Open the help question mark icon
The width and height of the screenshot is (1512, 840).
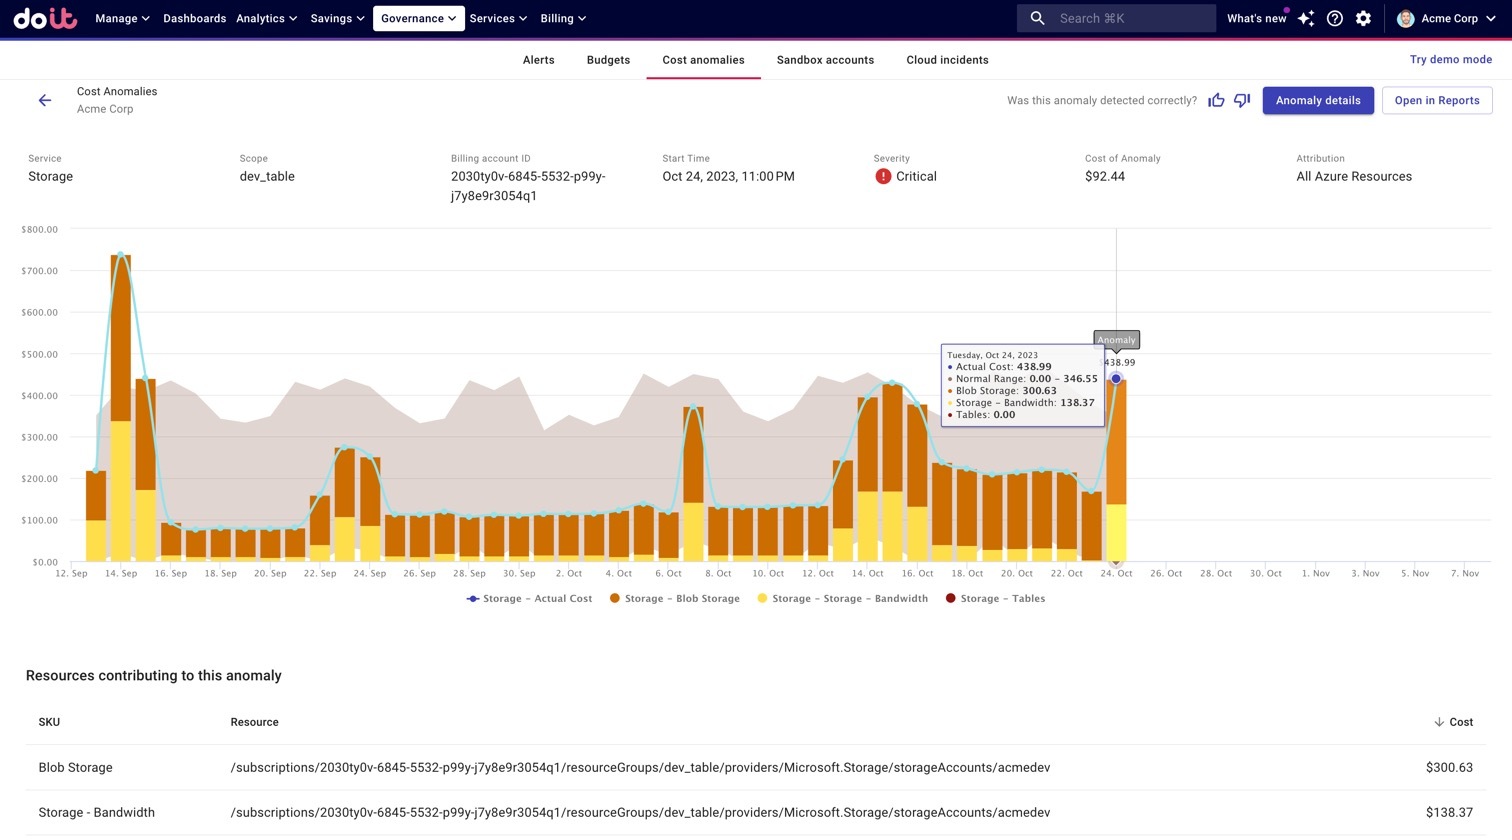(1334, 18)
